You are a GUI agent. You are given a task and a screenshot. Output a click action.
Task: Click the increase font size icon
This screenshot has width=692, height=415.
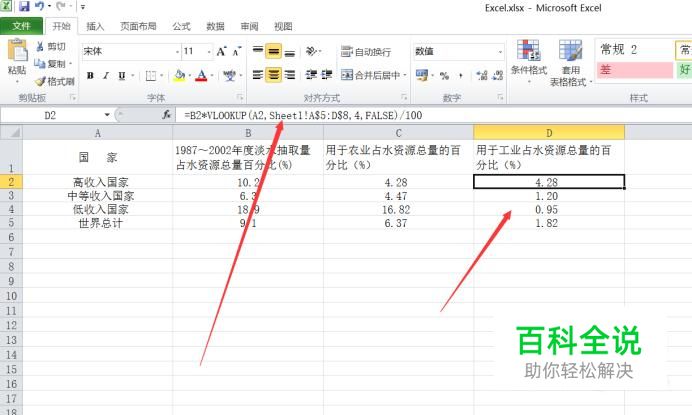(x=222, y=52)
